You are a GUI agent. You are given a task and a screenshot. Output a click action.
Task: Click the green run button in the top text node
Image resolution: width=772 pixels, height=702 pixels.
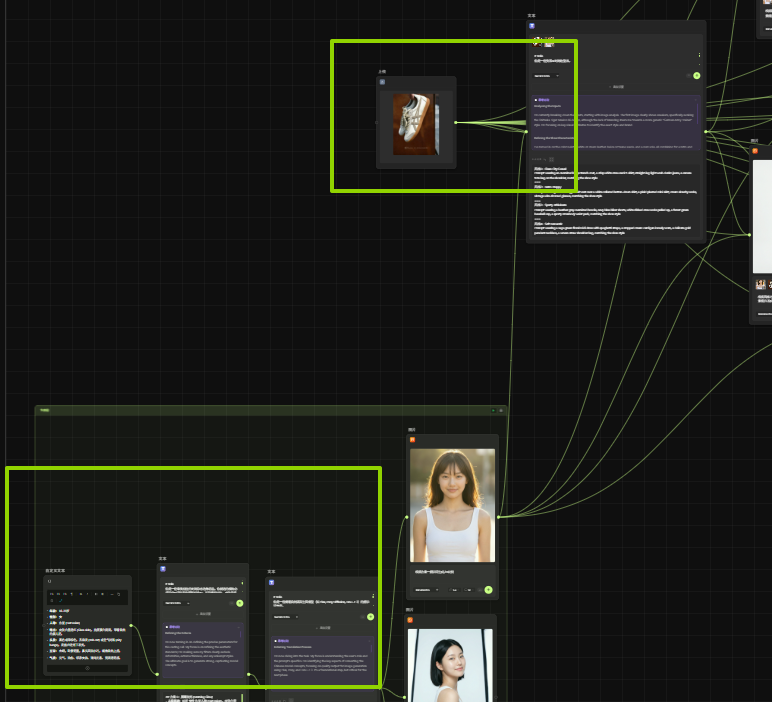pyautogui.click(x=697, y=75)
